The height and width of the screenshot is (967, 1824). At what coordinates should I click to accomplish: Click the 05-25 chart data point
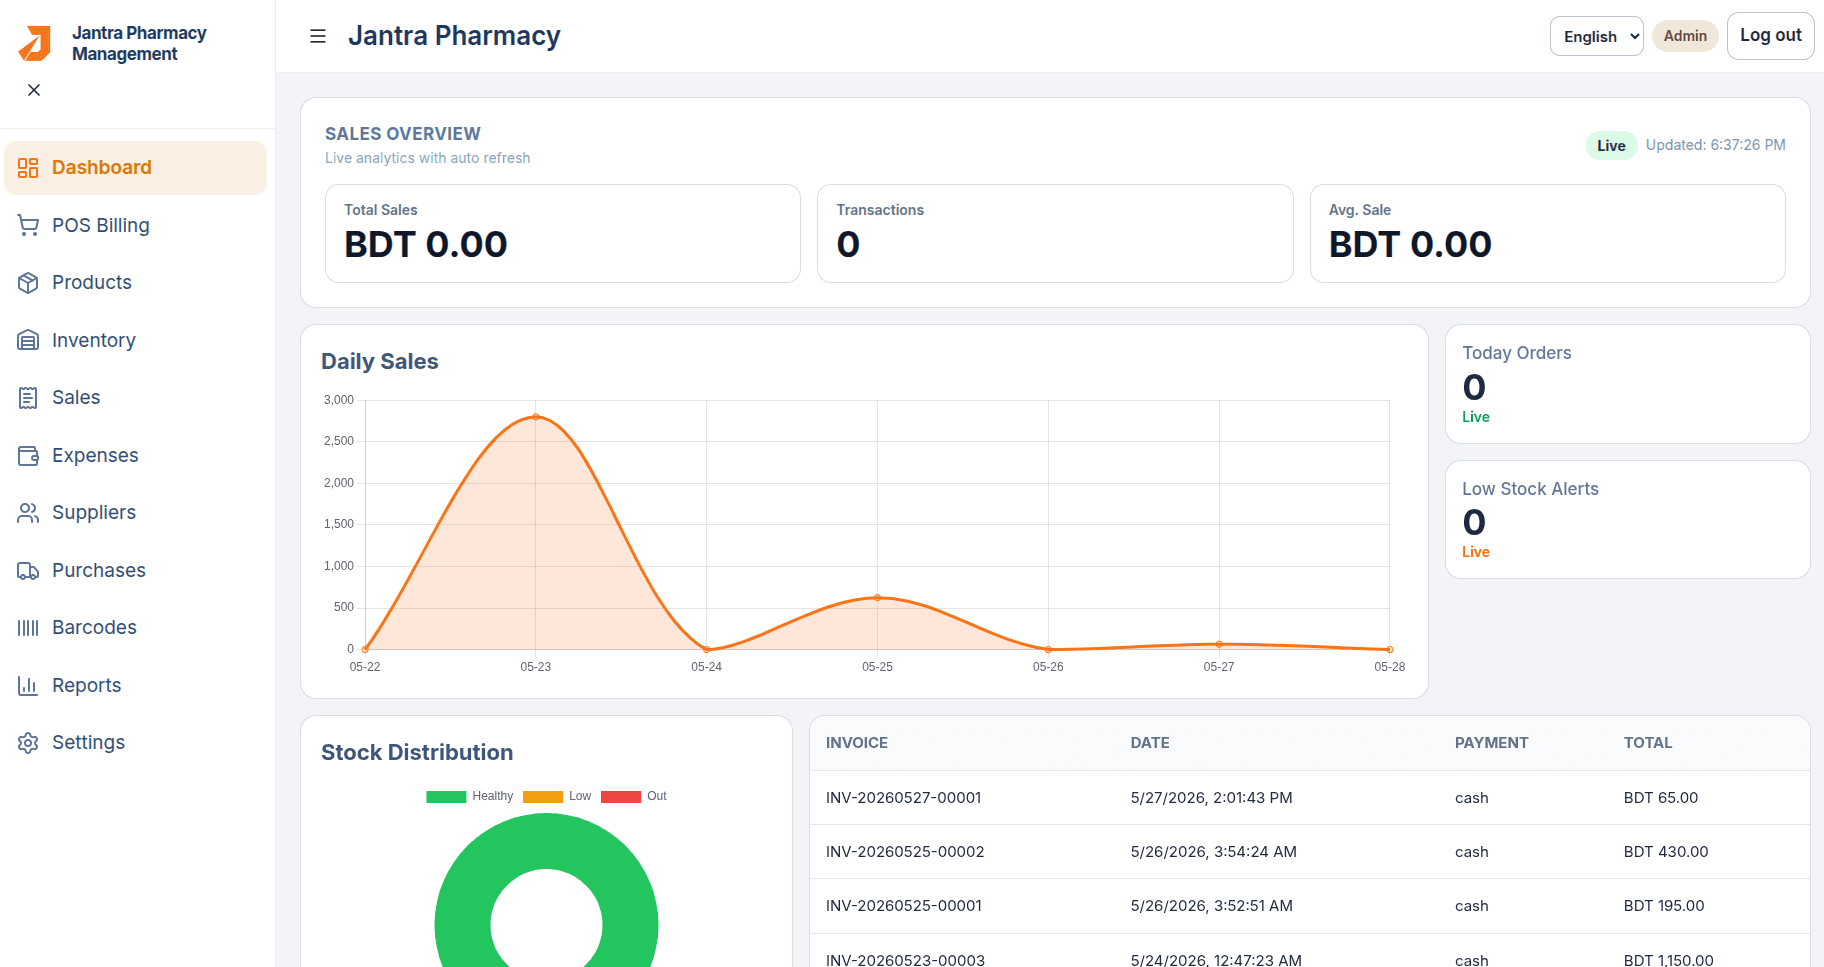(x=877, y=598)
